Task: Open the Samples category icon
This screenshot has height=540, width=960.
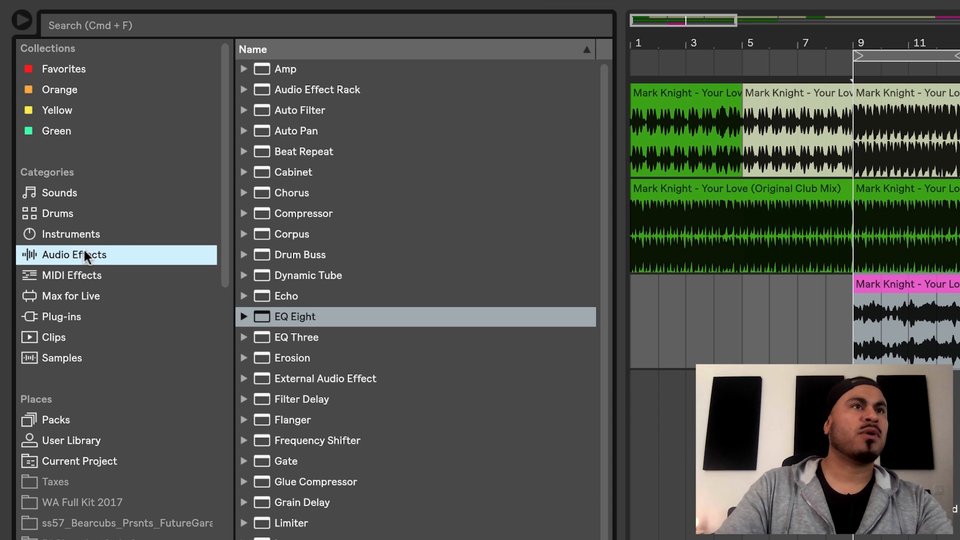Action: 29,358
